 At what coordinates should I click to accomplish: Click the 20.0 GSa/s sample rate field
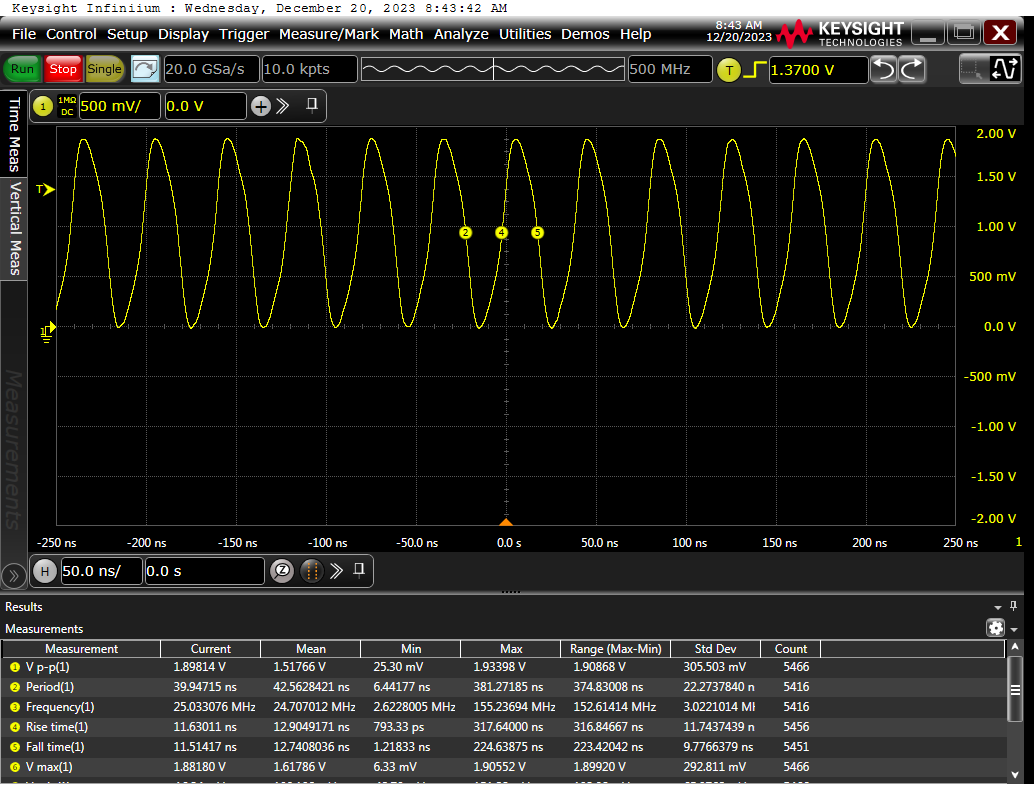coord(210,69)
